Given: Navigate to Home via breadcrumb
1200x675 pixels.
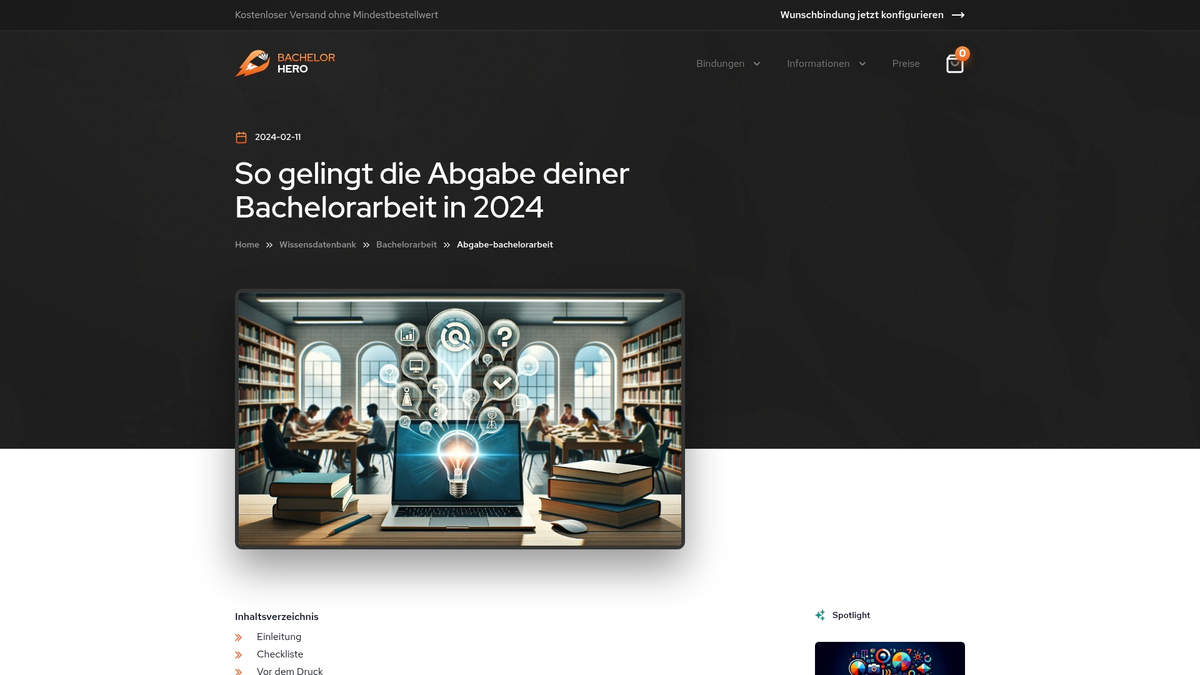Looking at the screenshot, I should pyautogui.click(x=246, y=244).
